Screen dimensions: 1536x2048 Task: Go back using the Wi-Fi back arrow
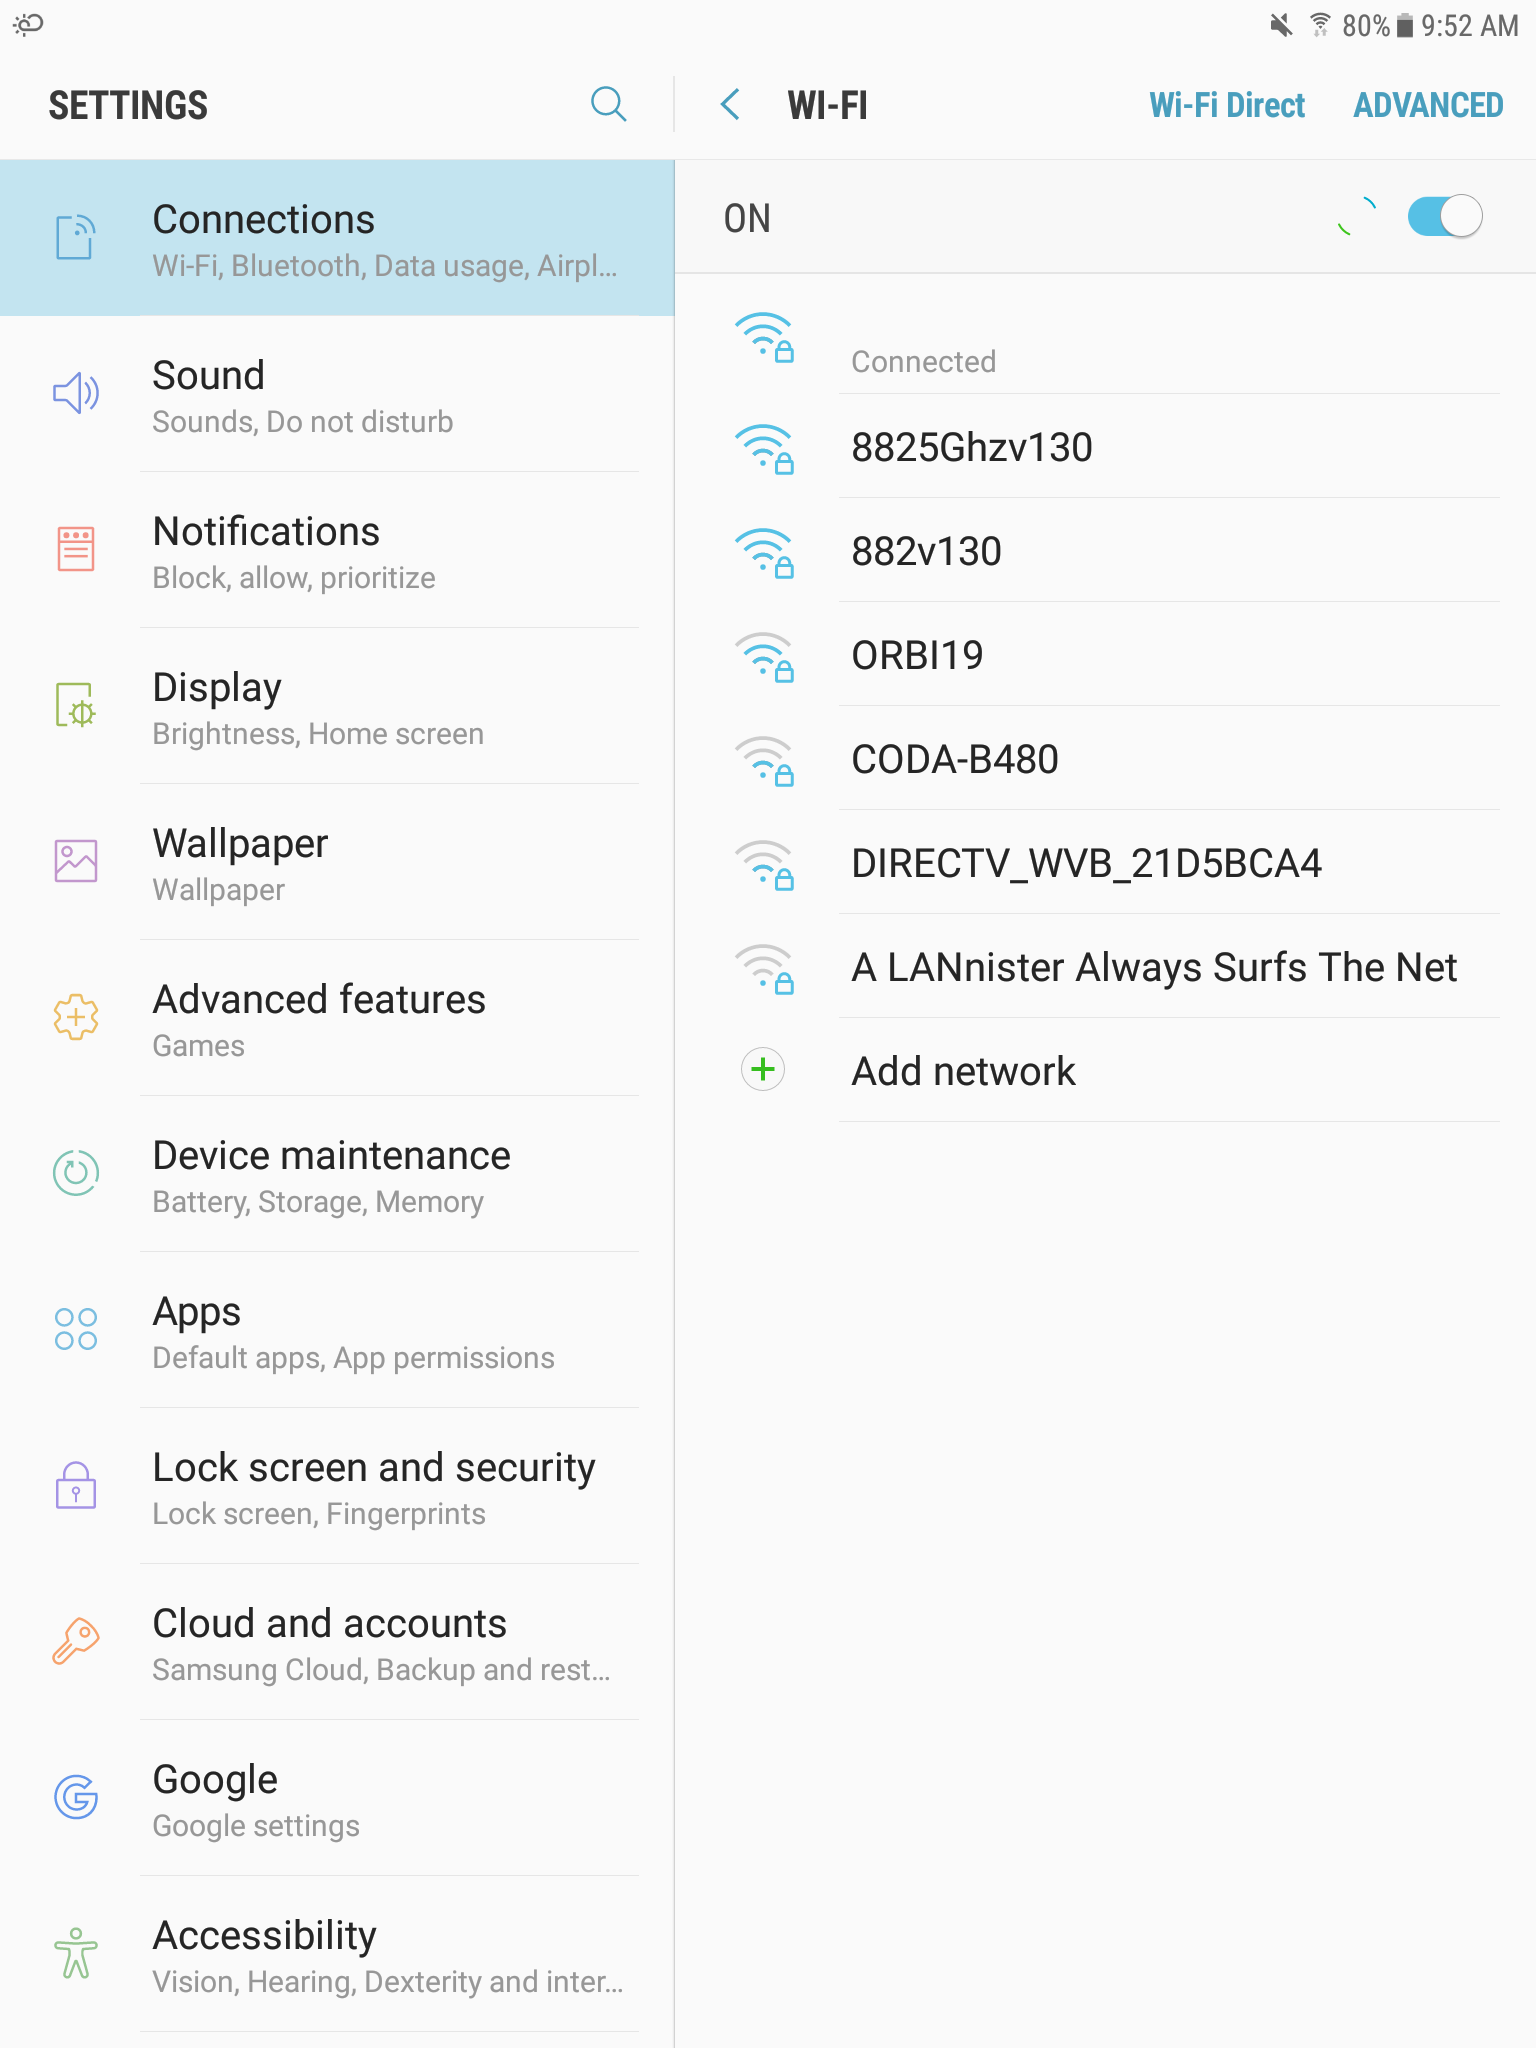(731, 104)
